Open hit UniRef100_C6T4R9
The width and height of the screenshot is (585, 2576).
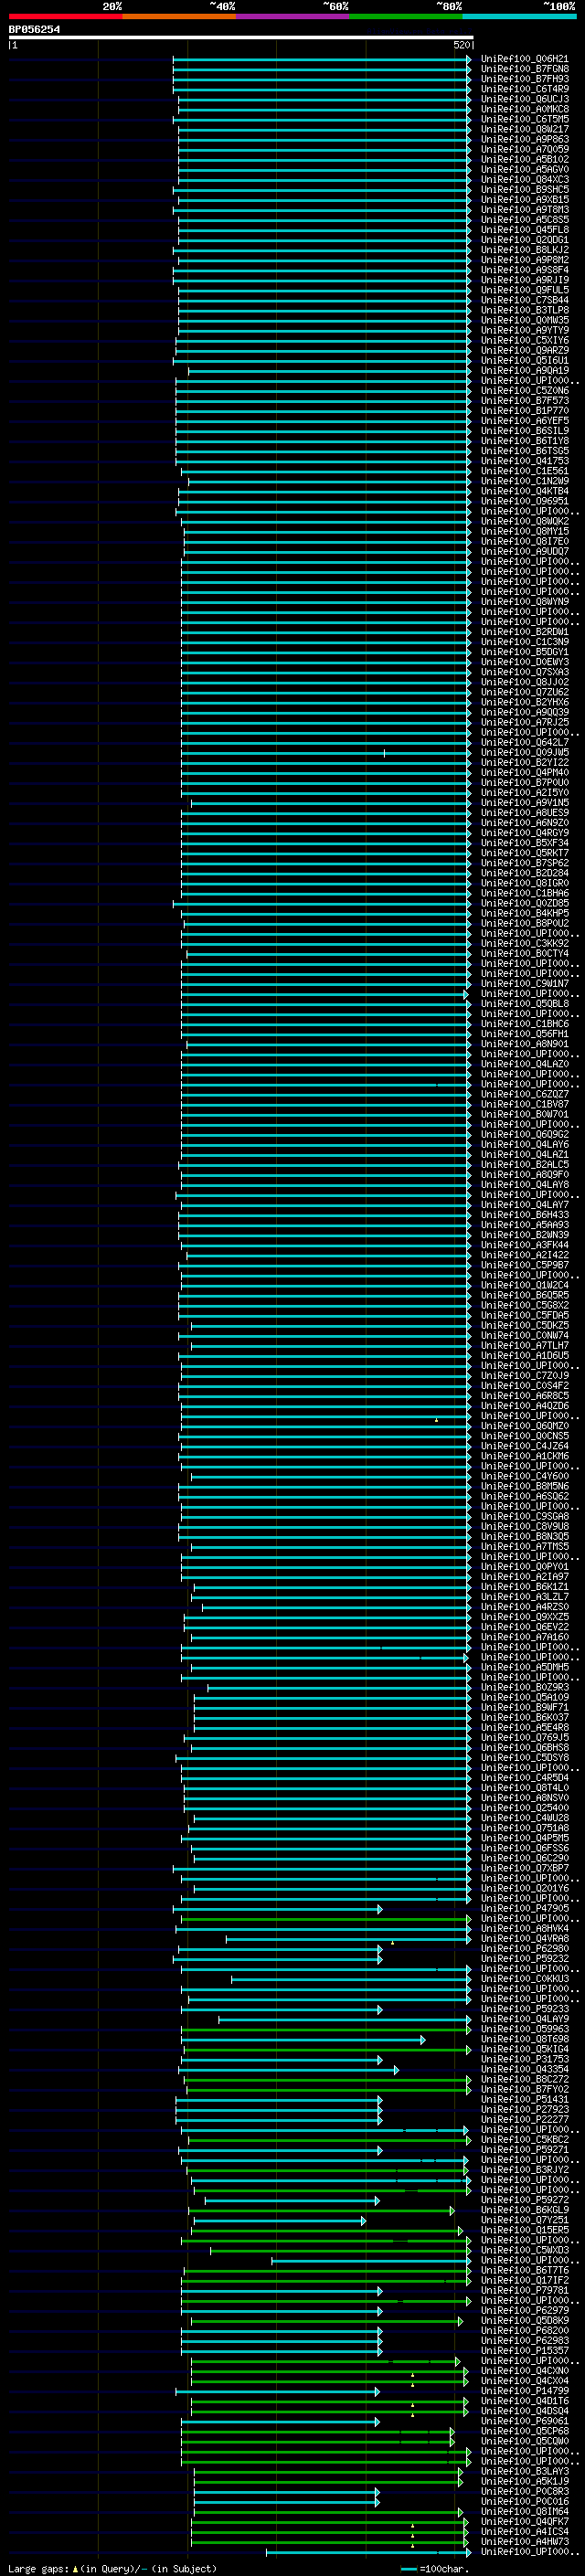click(x=525, y=89)
